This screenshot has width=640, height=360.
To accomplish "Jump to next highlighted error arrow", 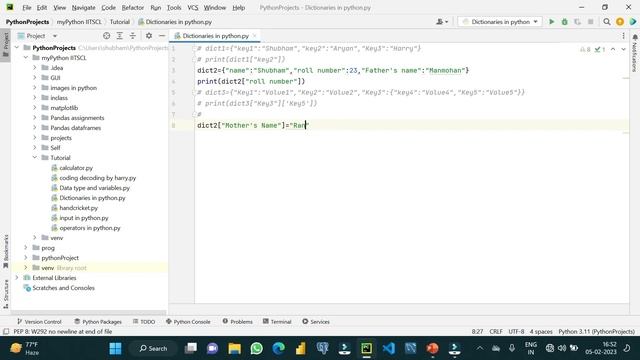I will (623, 49).
